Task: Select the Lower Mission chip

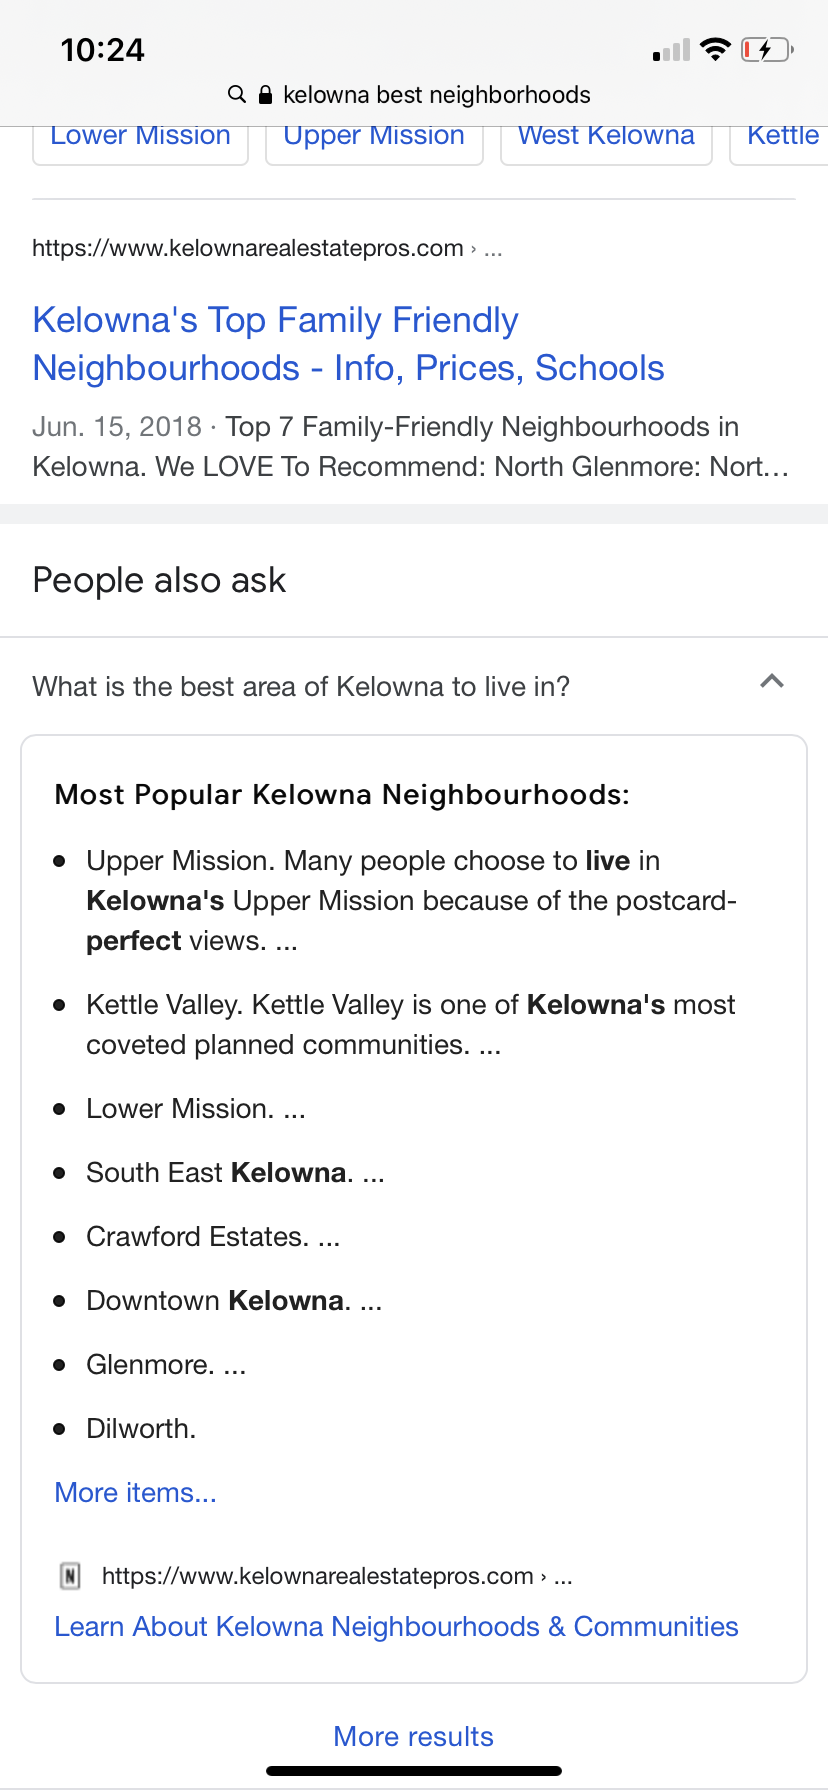Action: (x=140, y=139)
